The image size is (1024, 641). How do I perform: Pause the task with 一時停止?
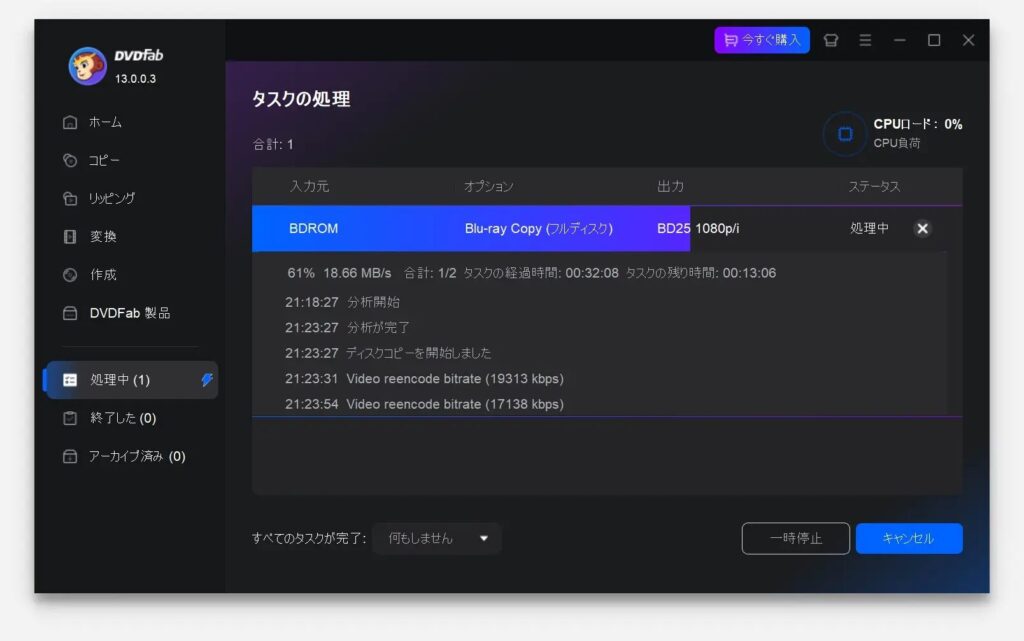[795, 538]
